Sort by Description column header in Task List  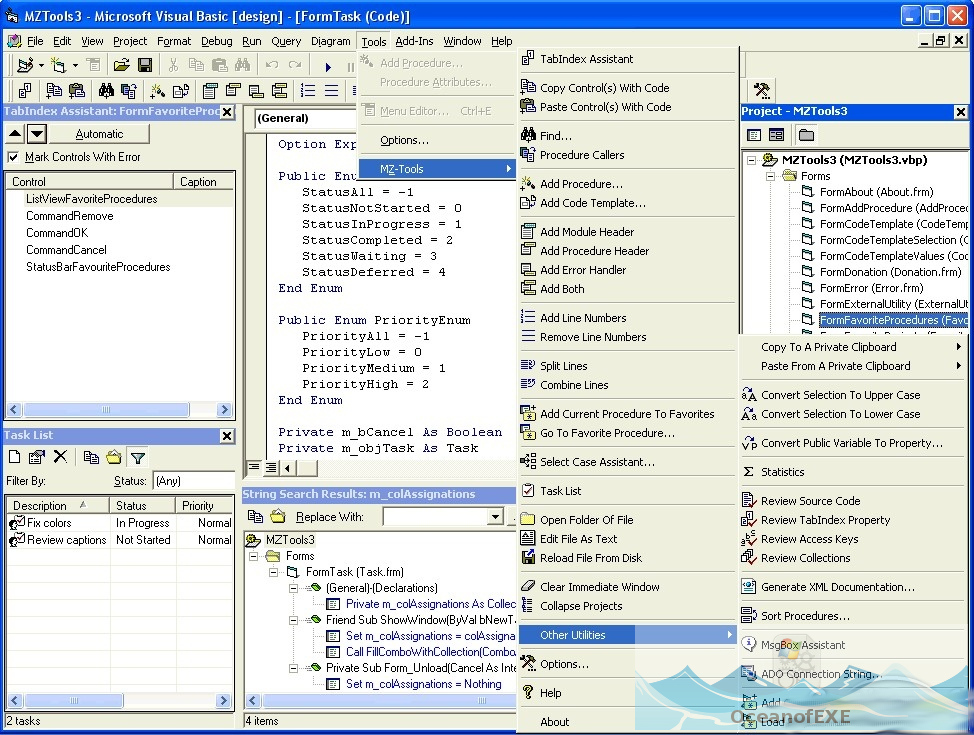click(x=58, y=505)
